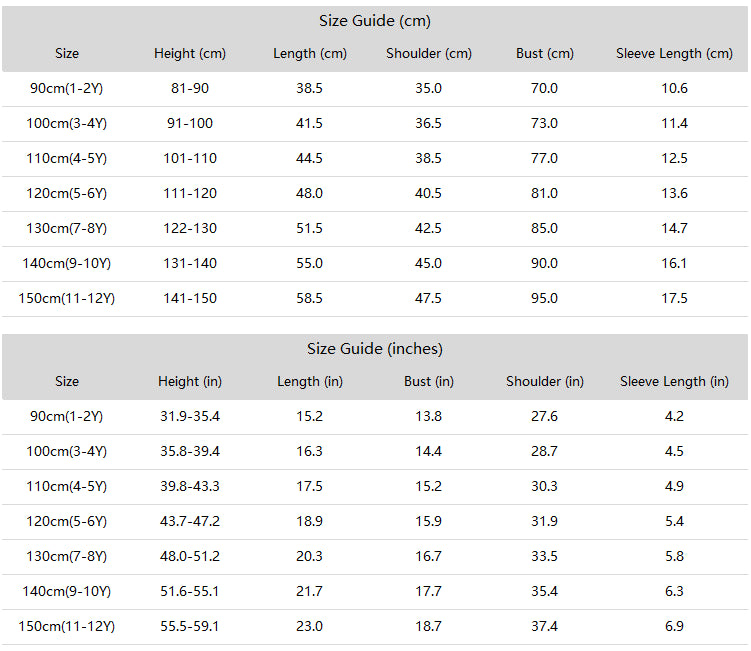Select the Height (cm) column header
751x651 pixels.
(190, 54)
